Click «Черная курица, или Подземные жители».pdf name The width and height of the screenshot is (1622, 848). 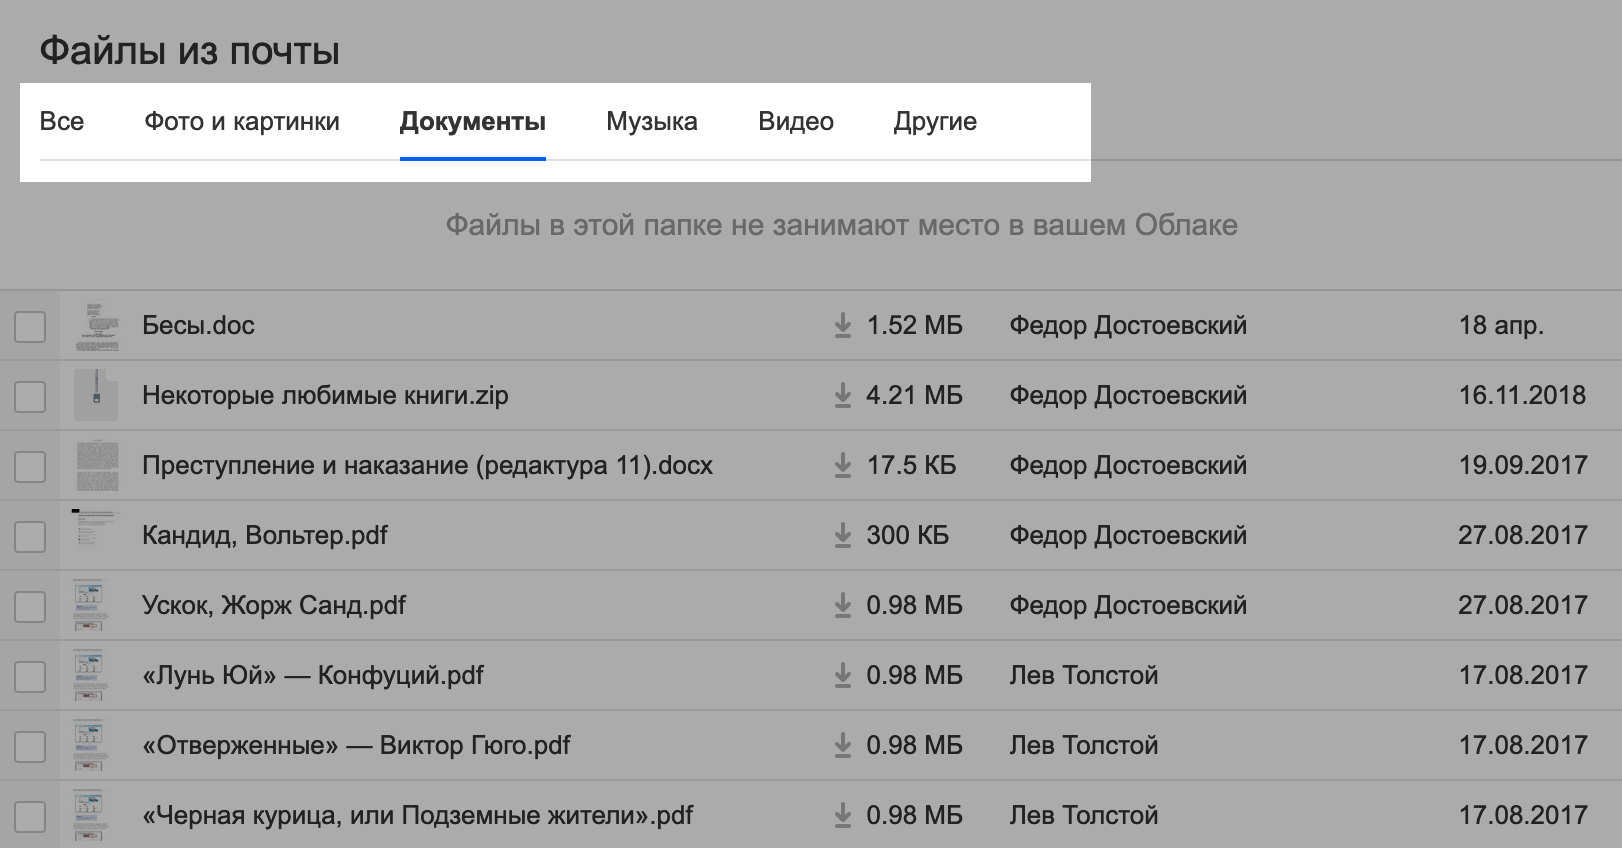pos(418,815)
